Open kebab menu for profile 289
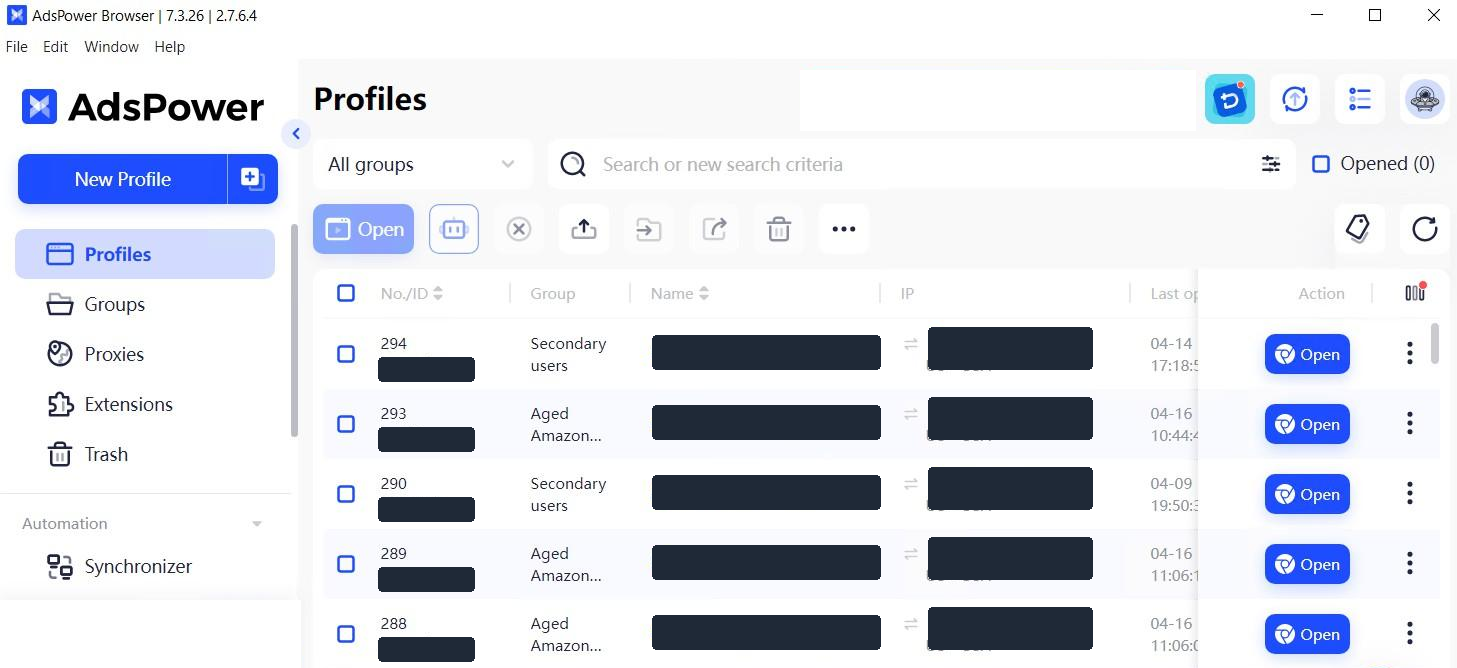 point(1410,563)
